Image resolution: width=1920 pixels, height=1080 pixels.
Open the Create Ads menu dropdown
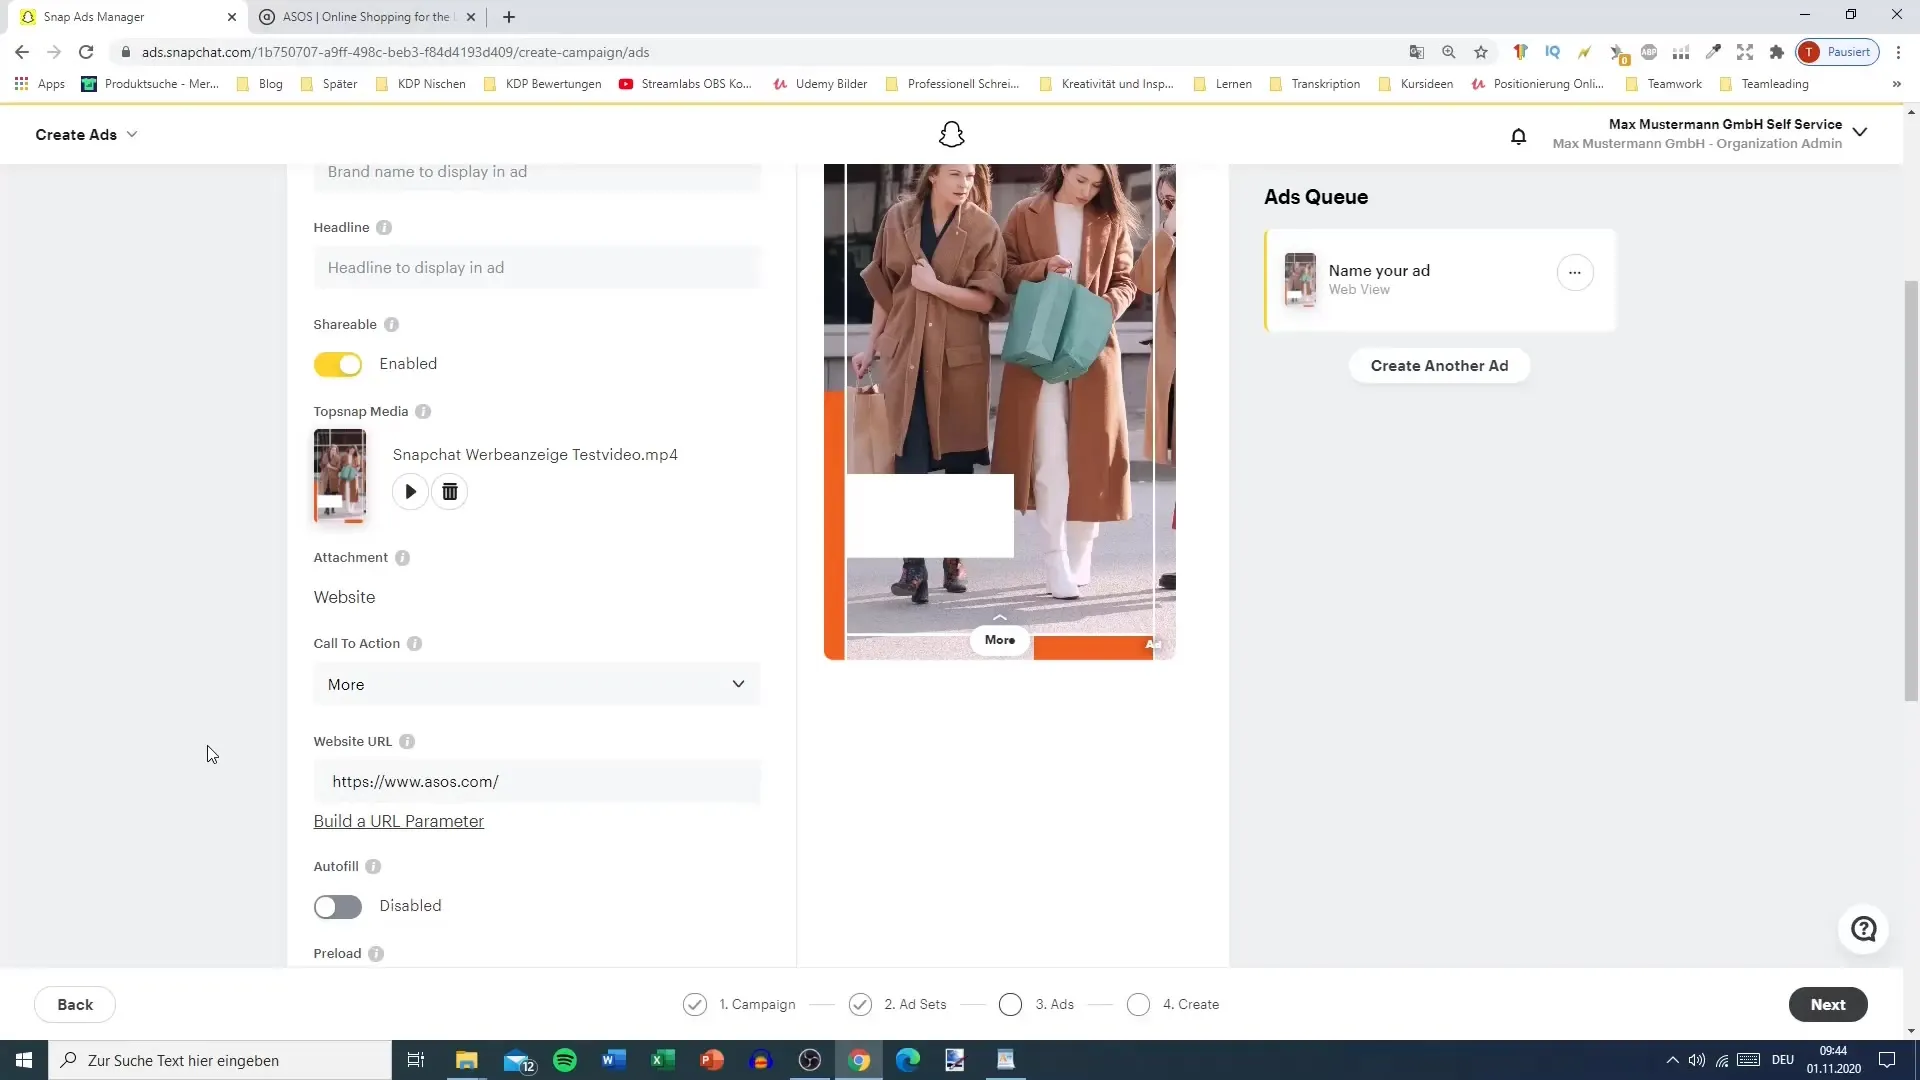[x=86, y=135]
